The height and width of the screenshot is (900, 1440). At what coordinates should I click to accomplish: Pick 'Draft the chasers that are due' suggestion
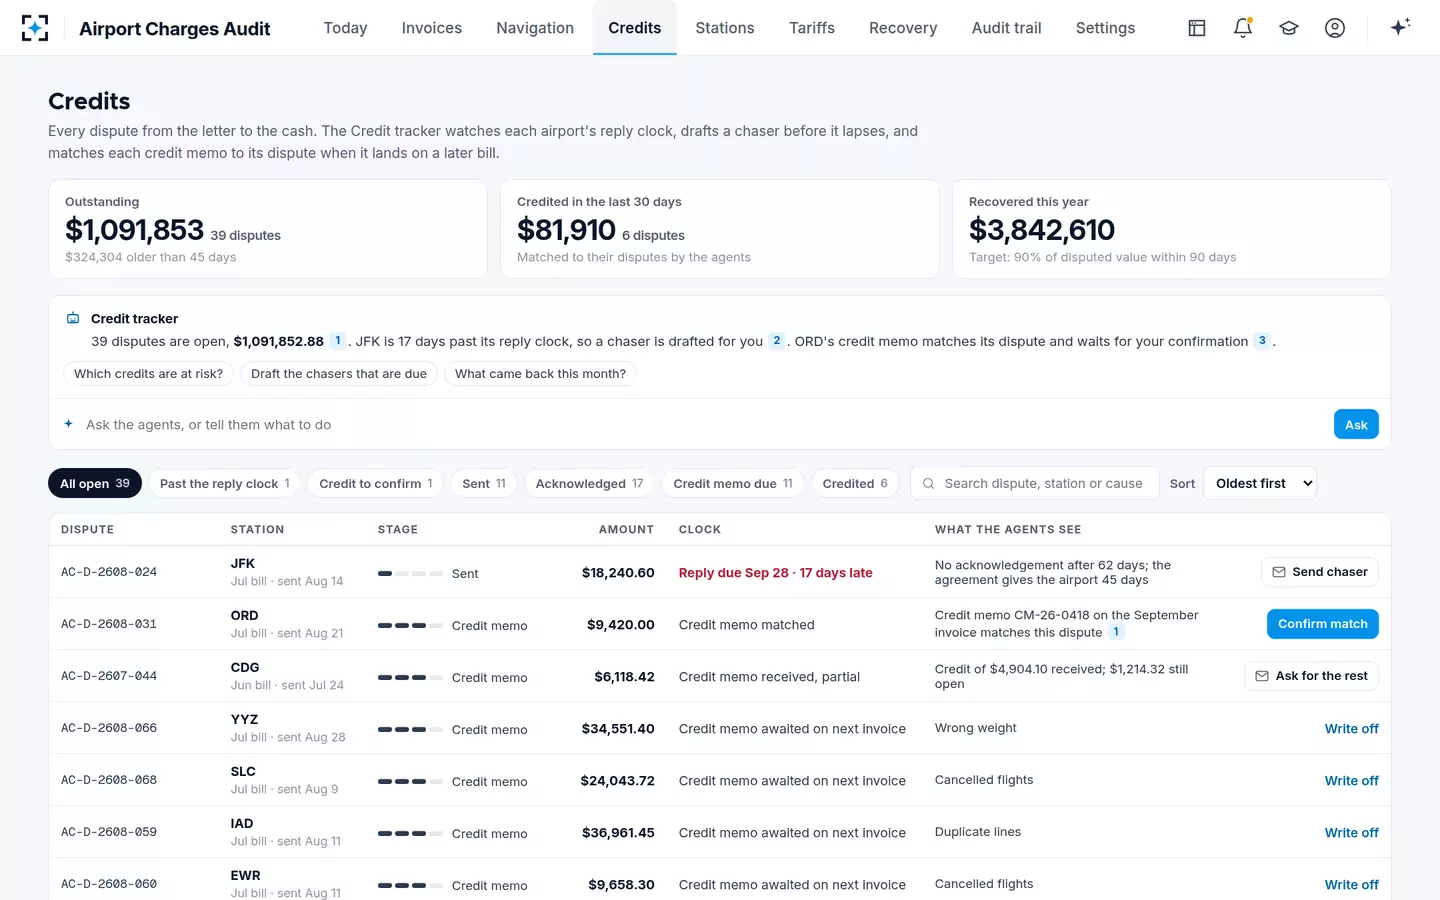click(339, 374)
